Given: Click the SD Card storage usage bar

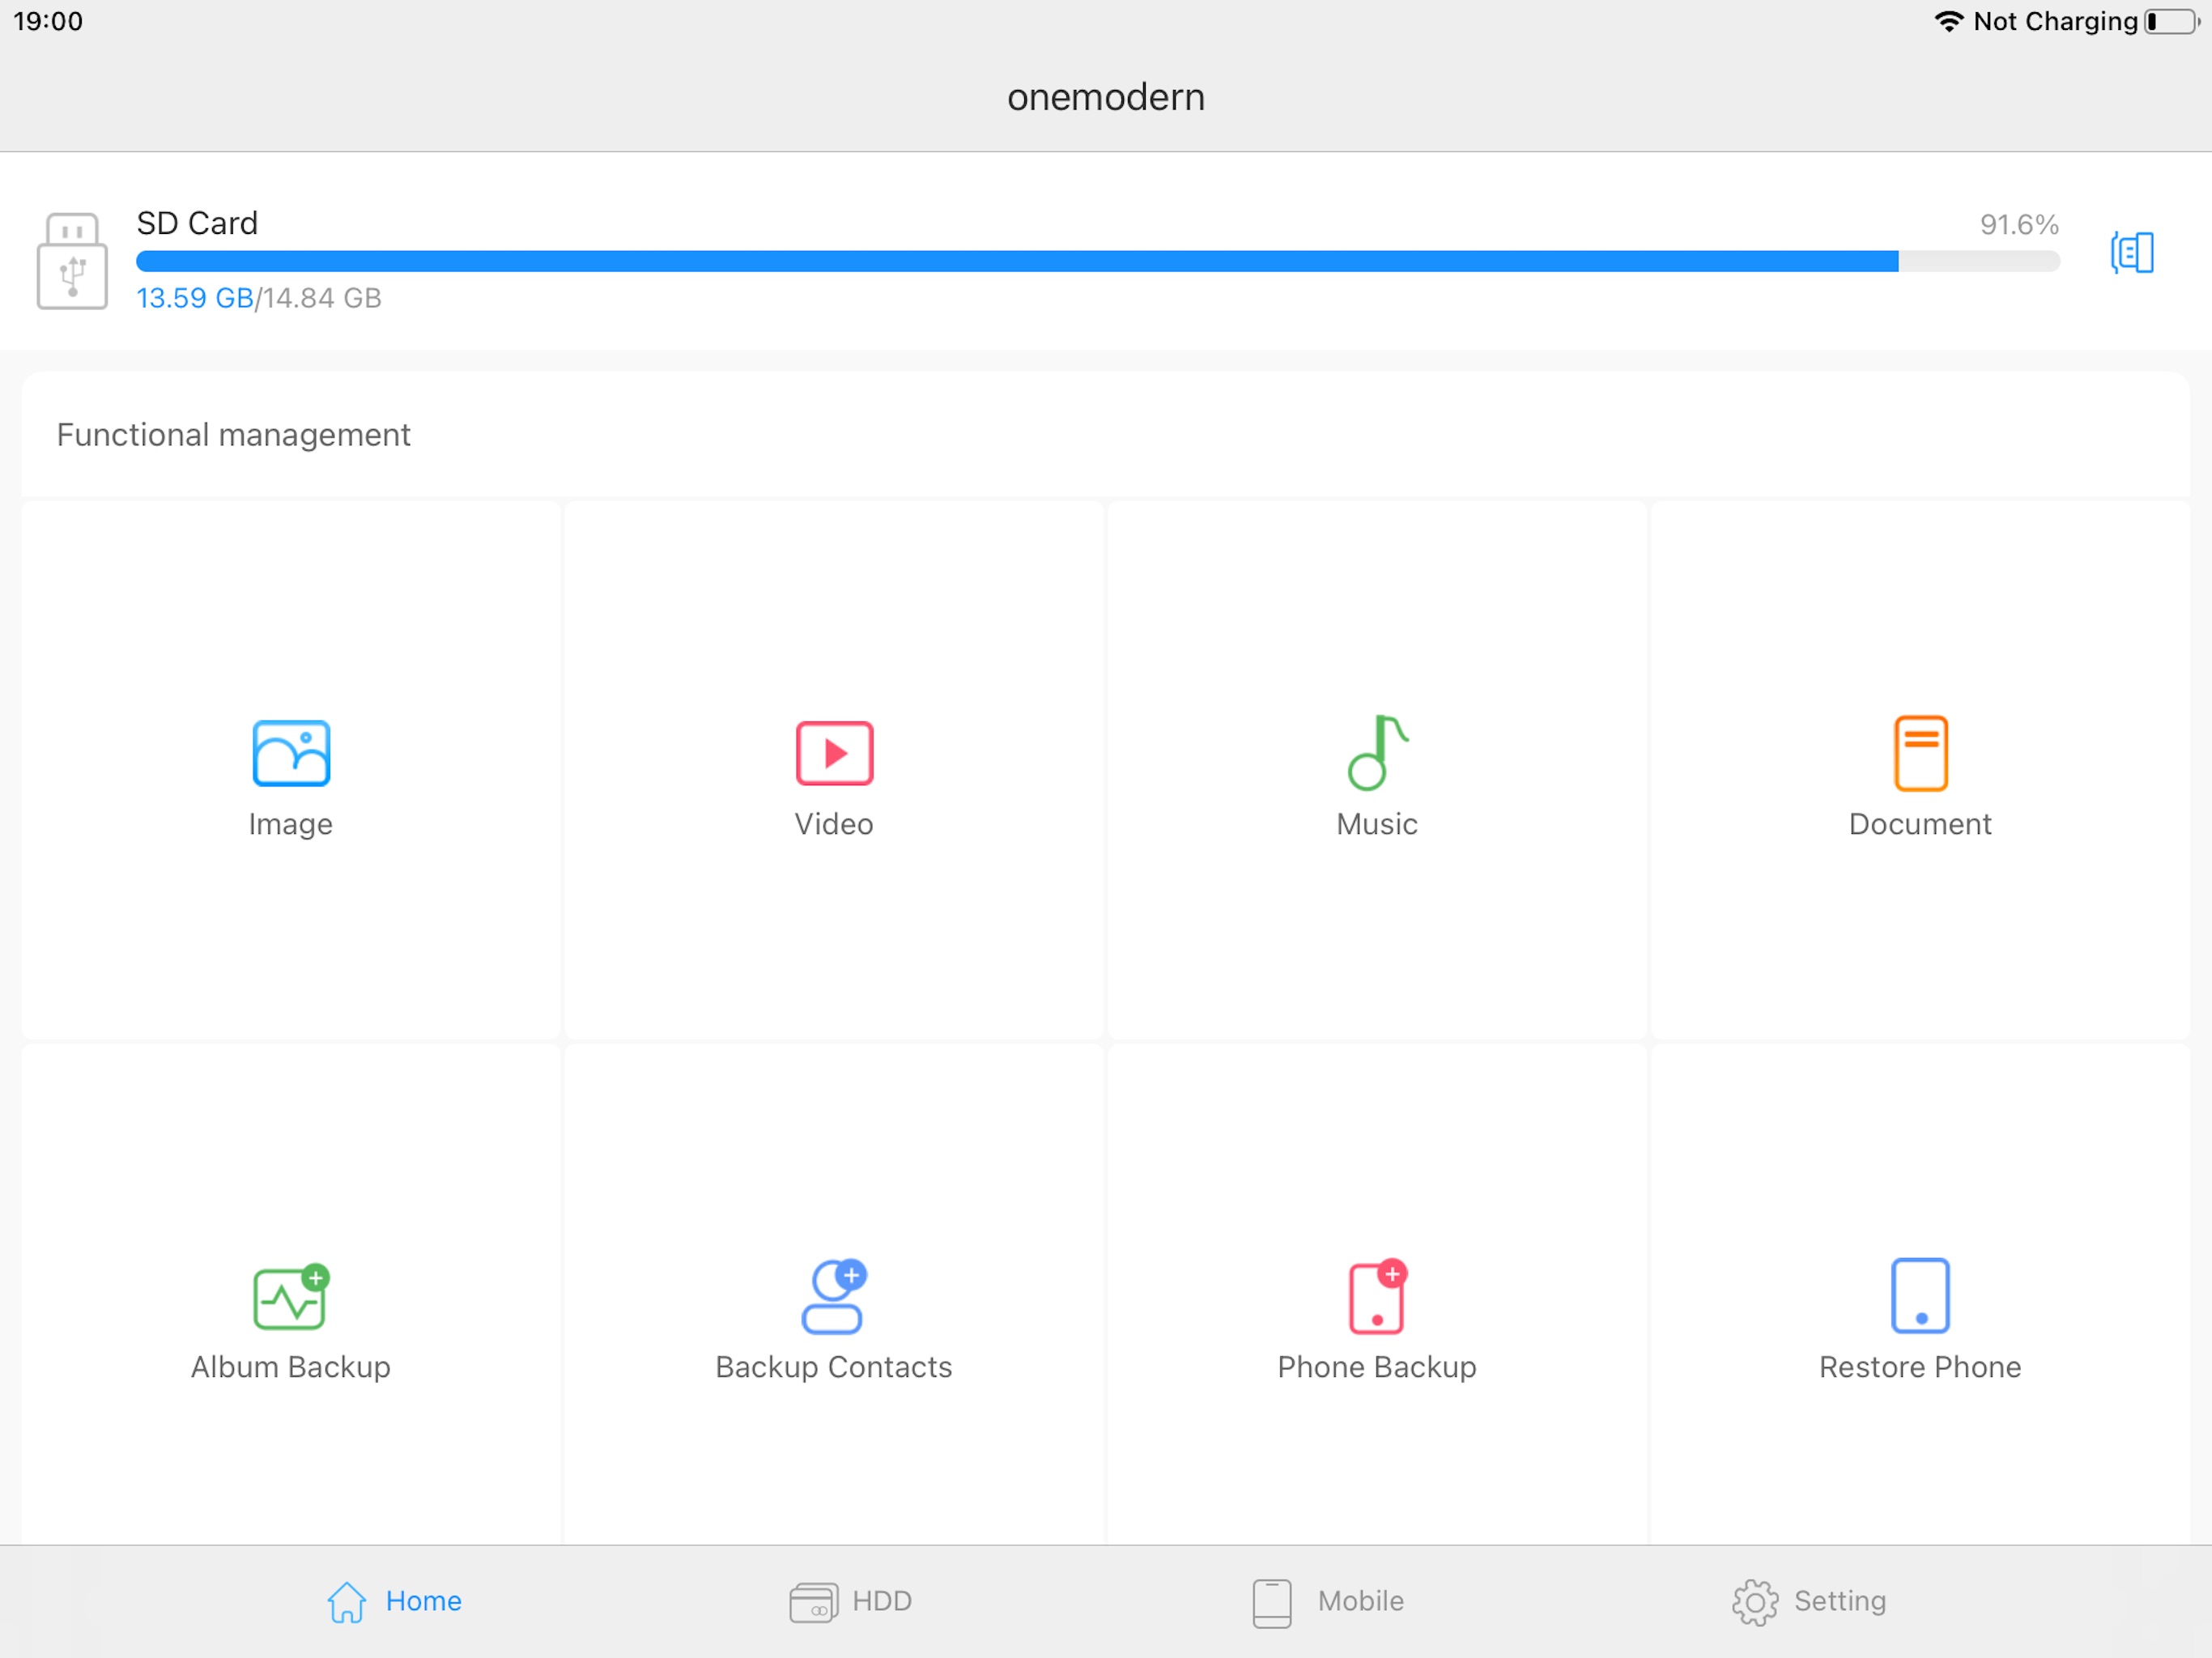Looking at the screenshot, I should point(1098,261).
